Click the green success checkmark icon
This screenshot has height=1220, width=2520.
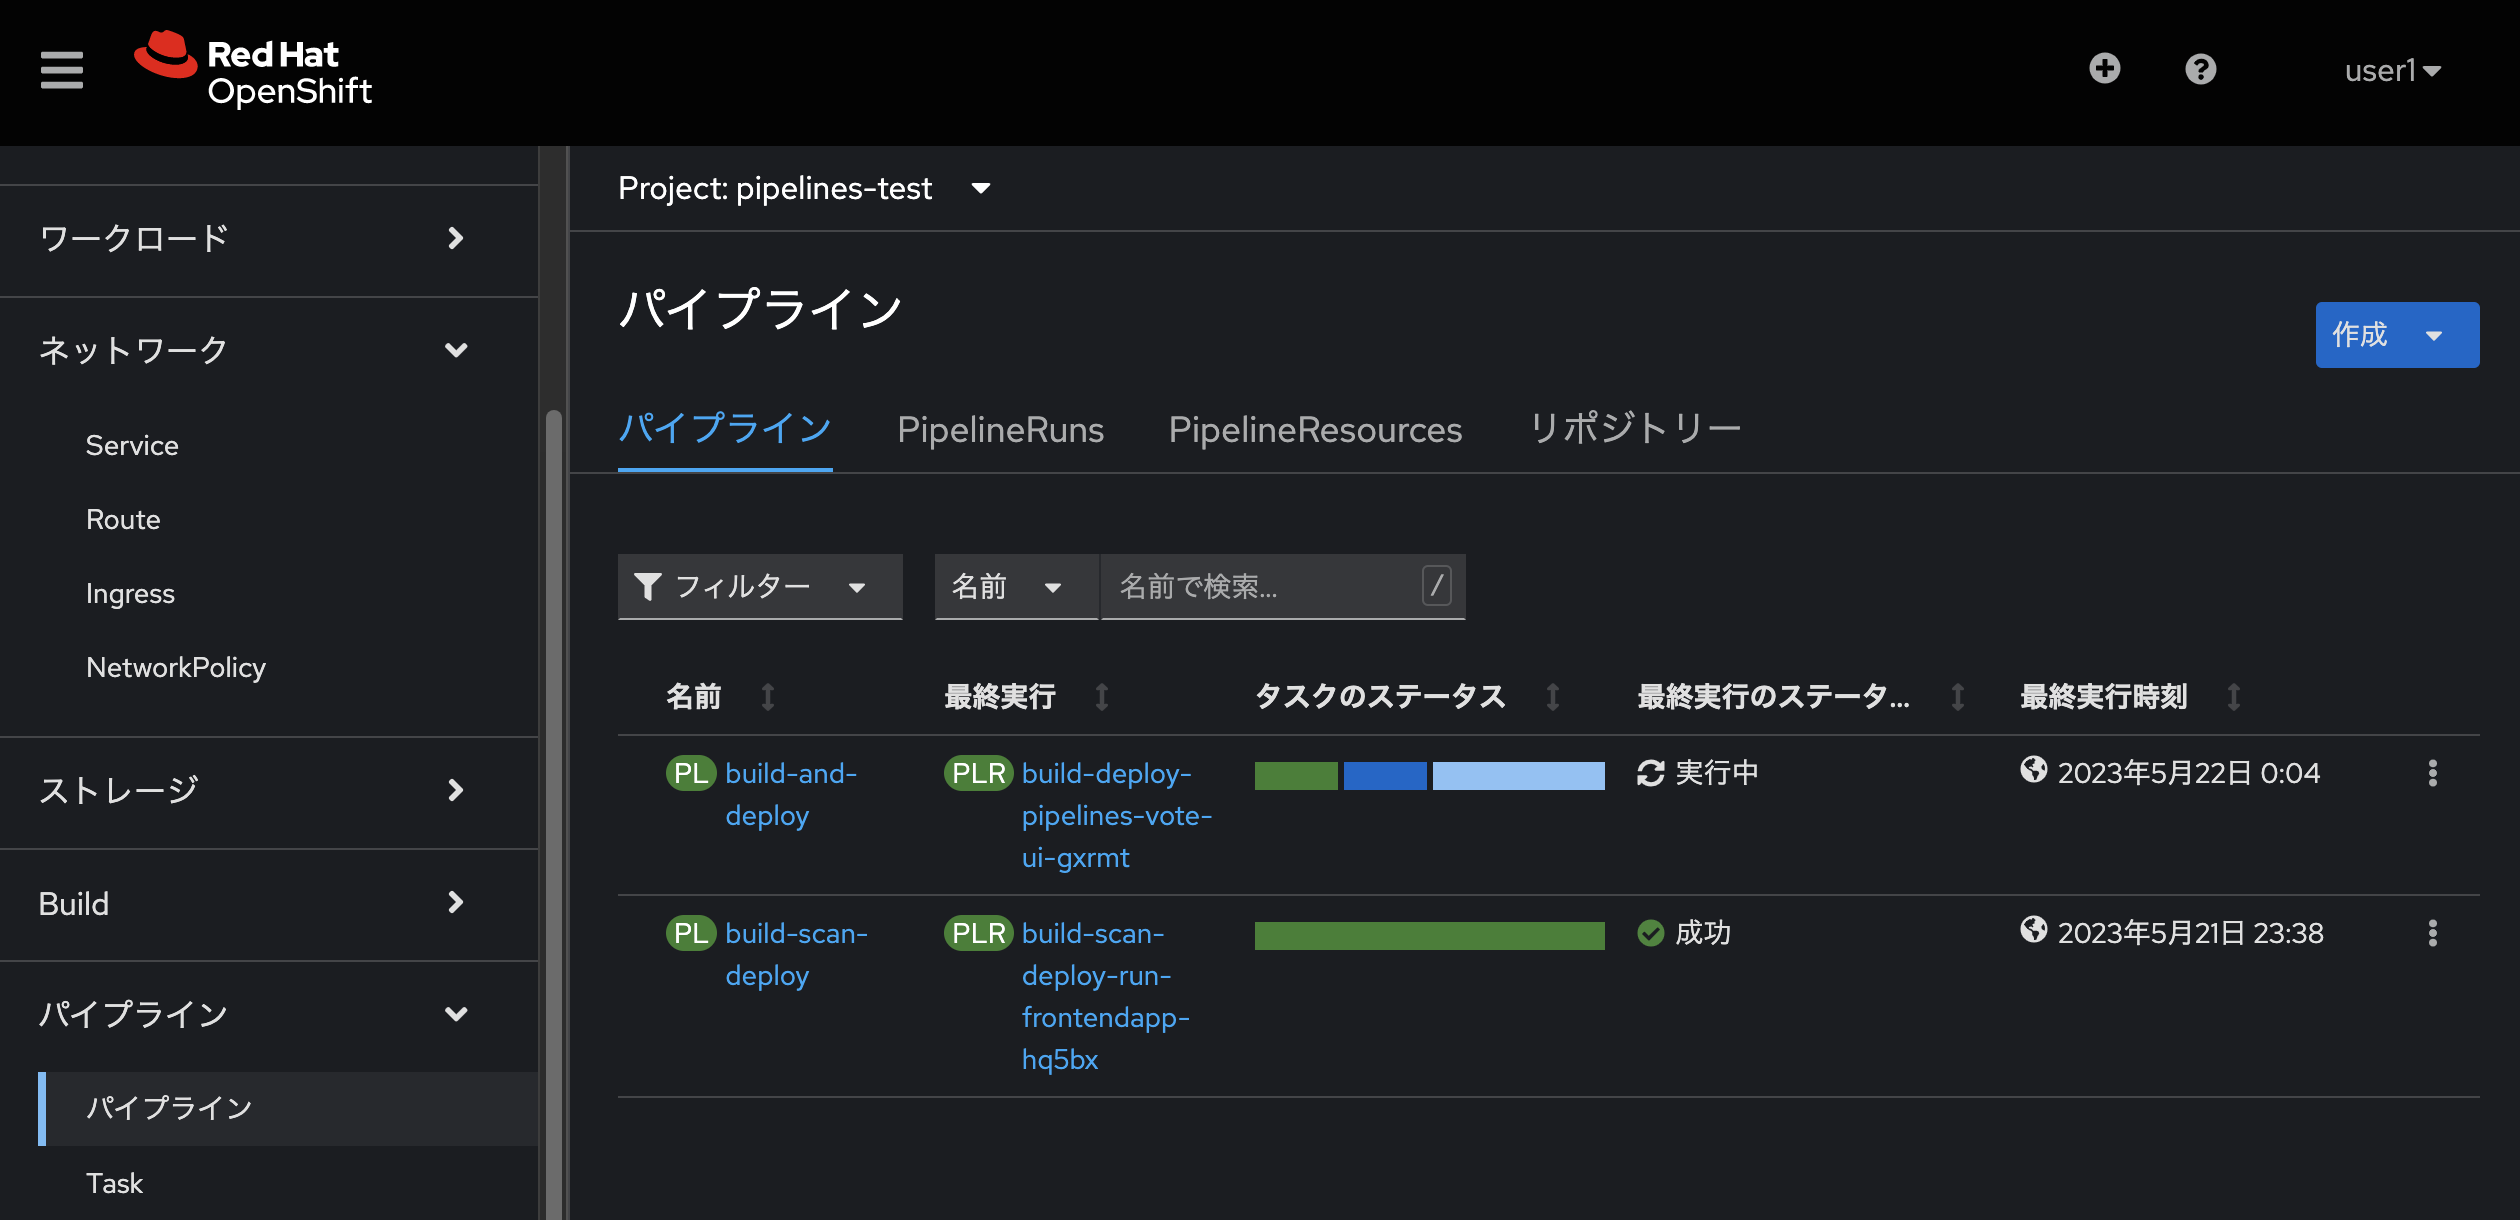click(x=1650, y=933)
